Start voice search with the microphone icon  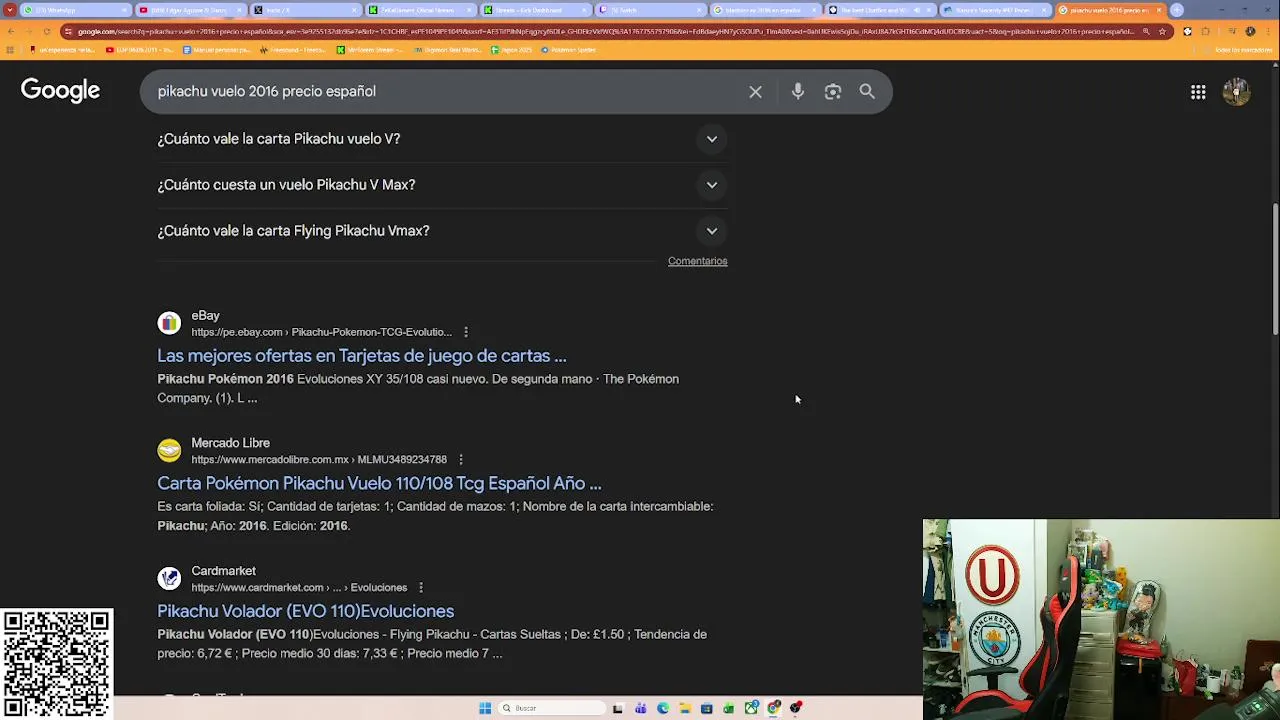797,92
